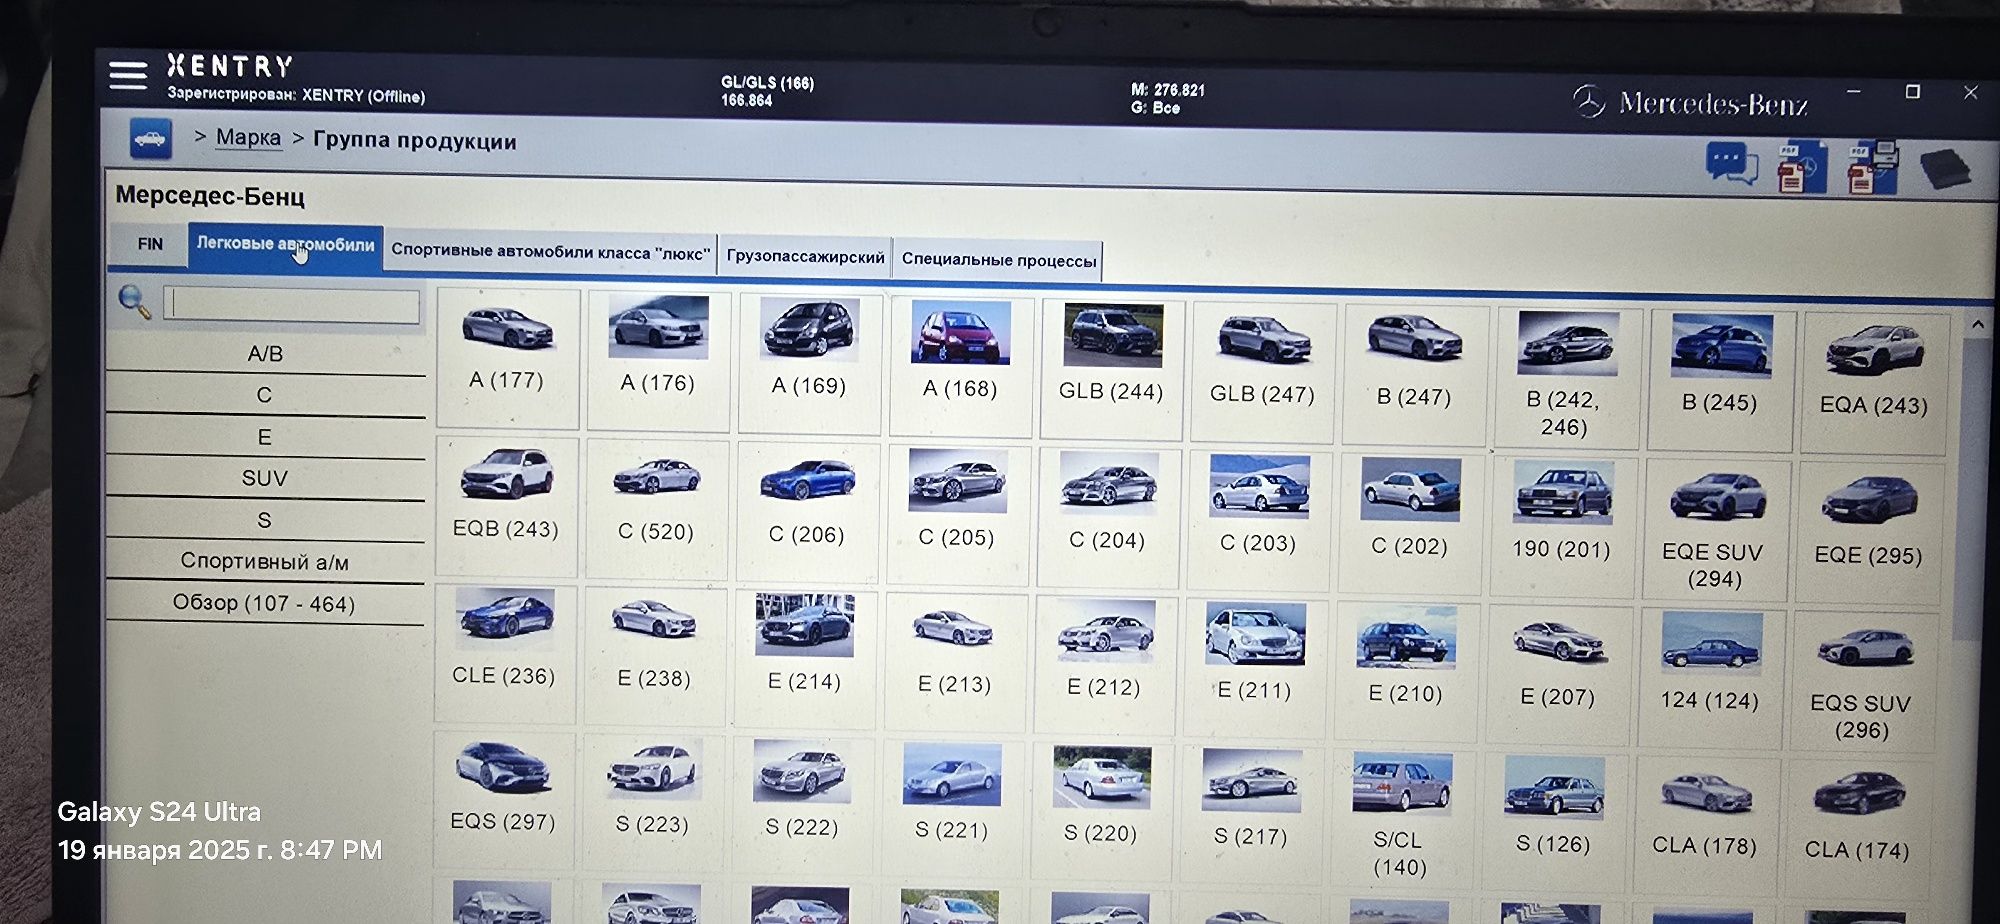Click the black book manual icon
This screenshot has width=2000, height=924.
(x=1945, y=169)
